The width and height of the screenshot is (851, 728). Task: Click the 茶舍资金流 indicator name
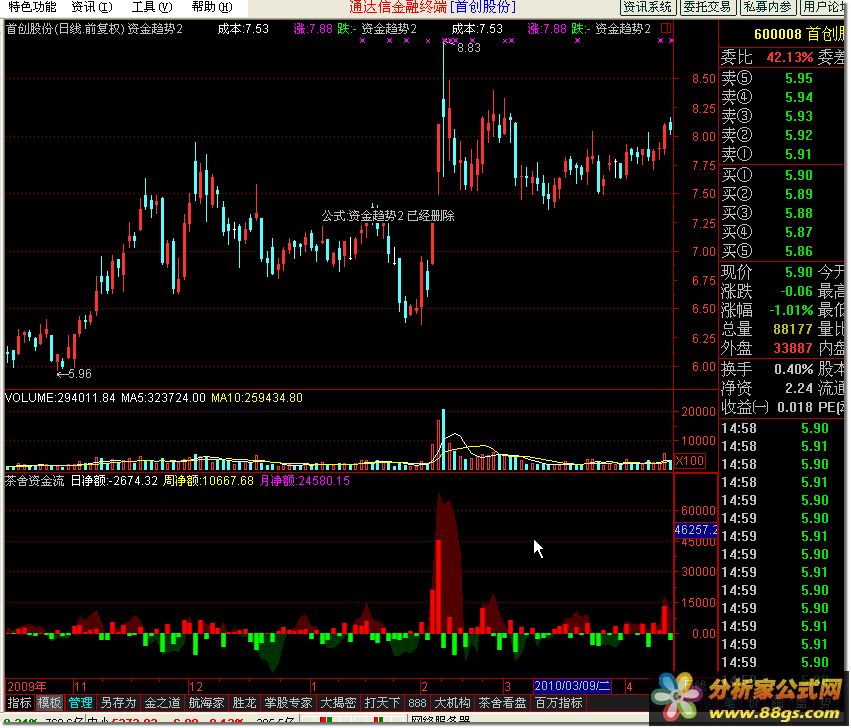coord(35,480)
